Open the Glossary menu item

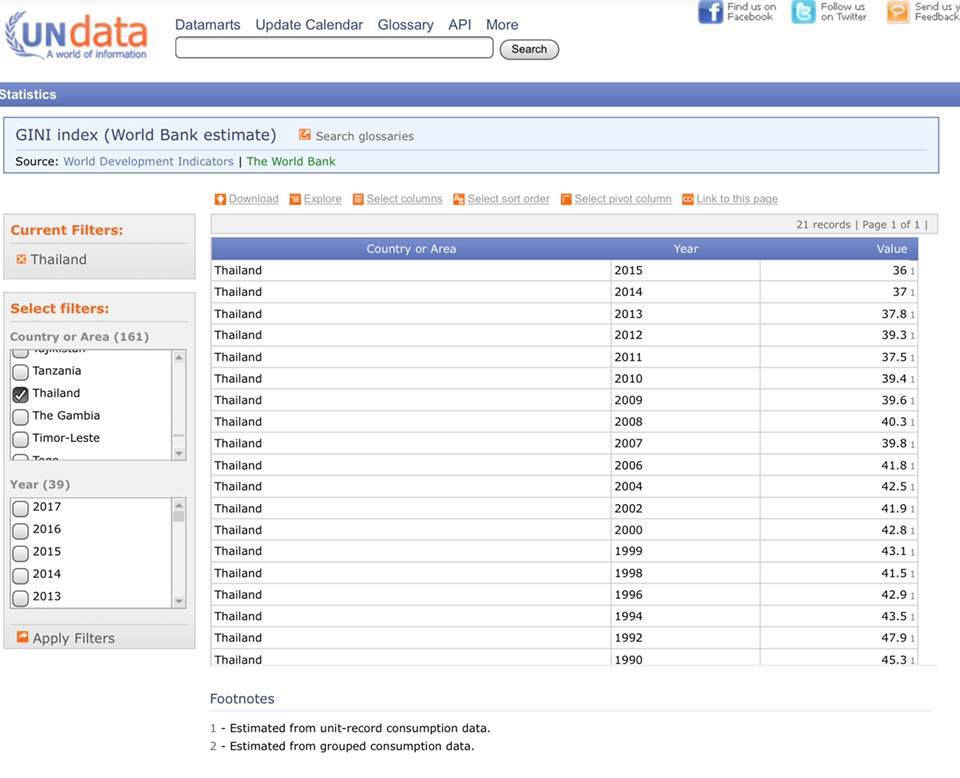pyautogui.click(x=405, y=25)
